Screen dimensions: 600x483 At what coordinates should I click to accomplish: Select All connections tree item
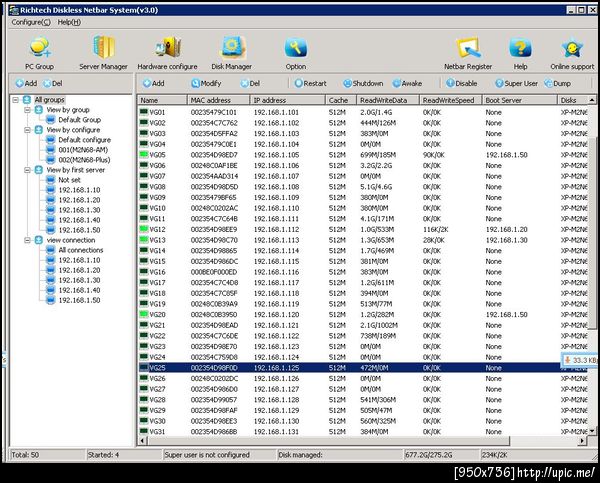pos(81,250)
